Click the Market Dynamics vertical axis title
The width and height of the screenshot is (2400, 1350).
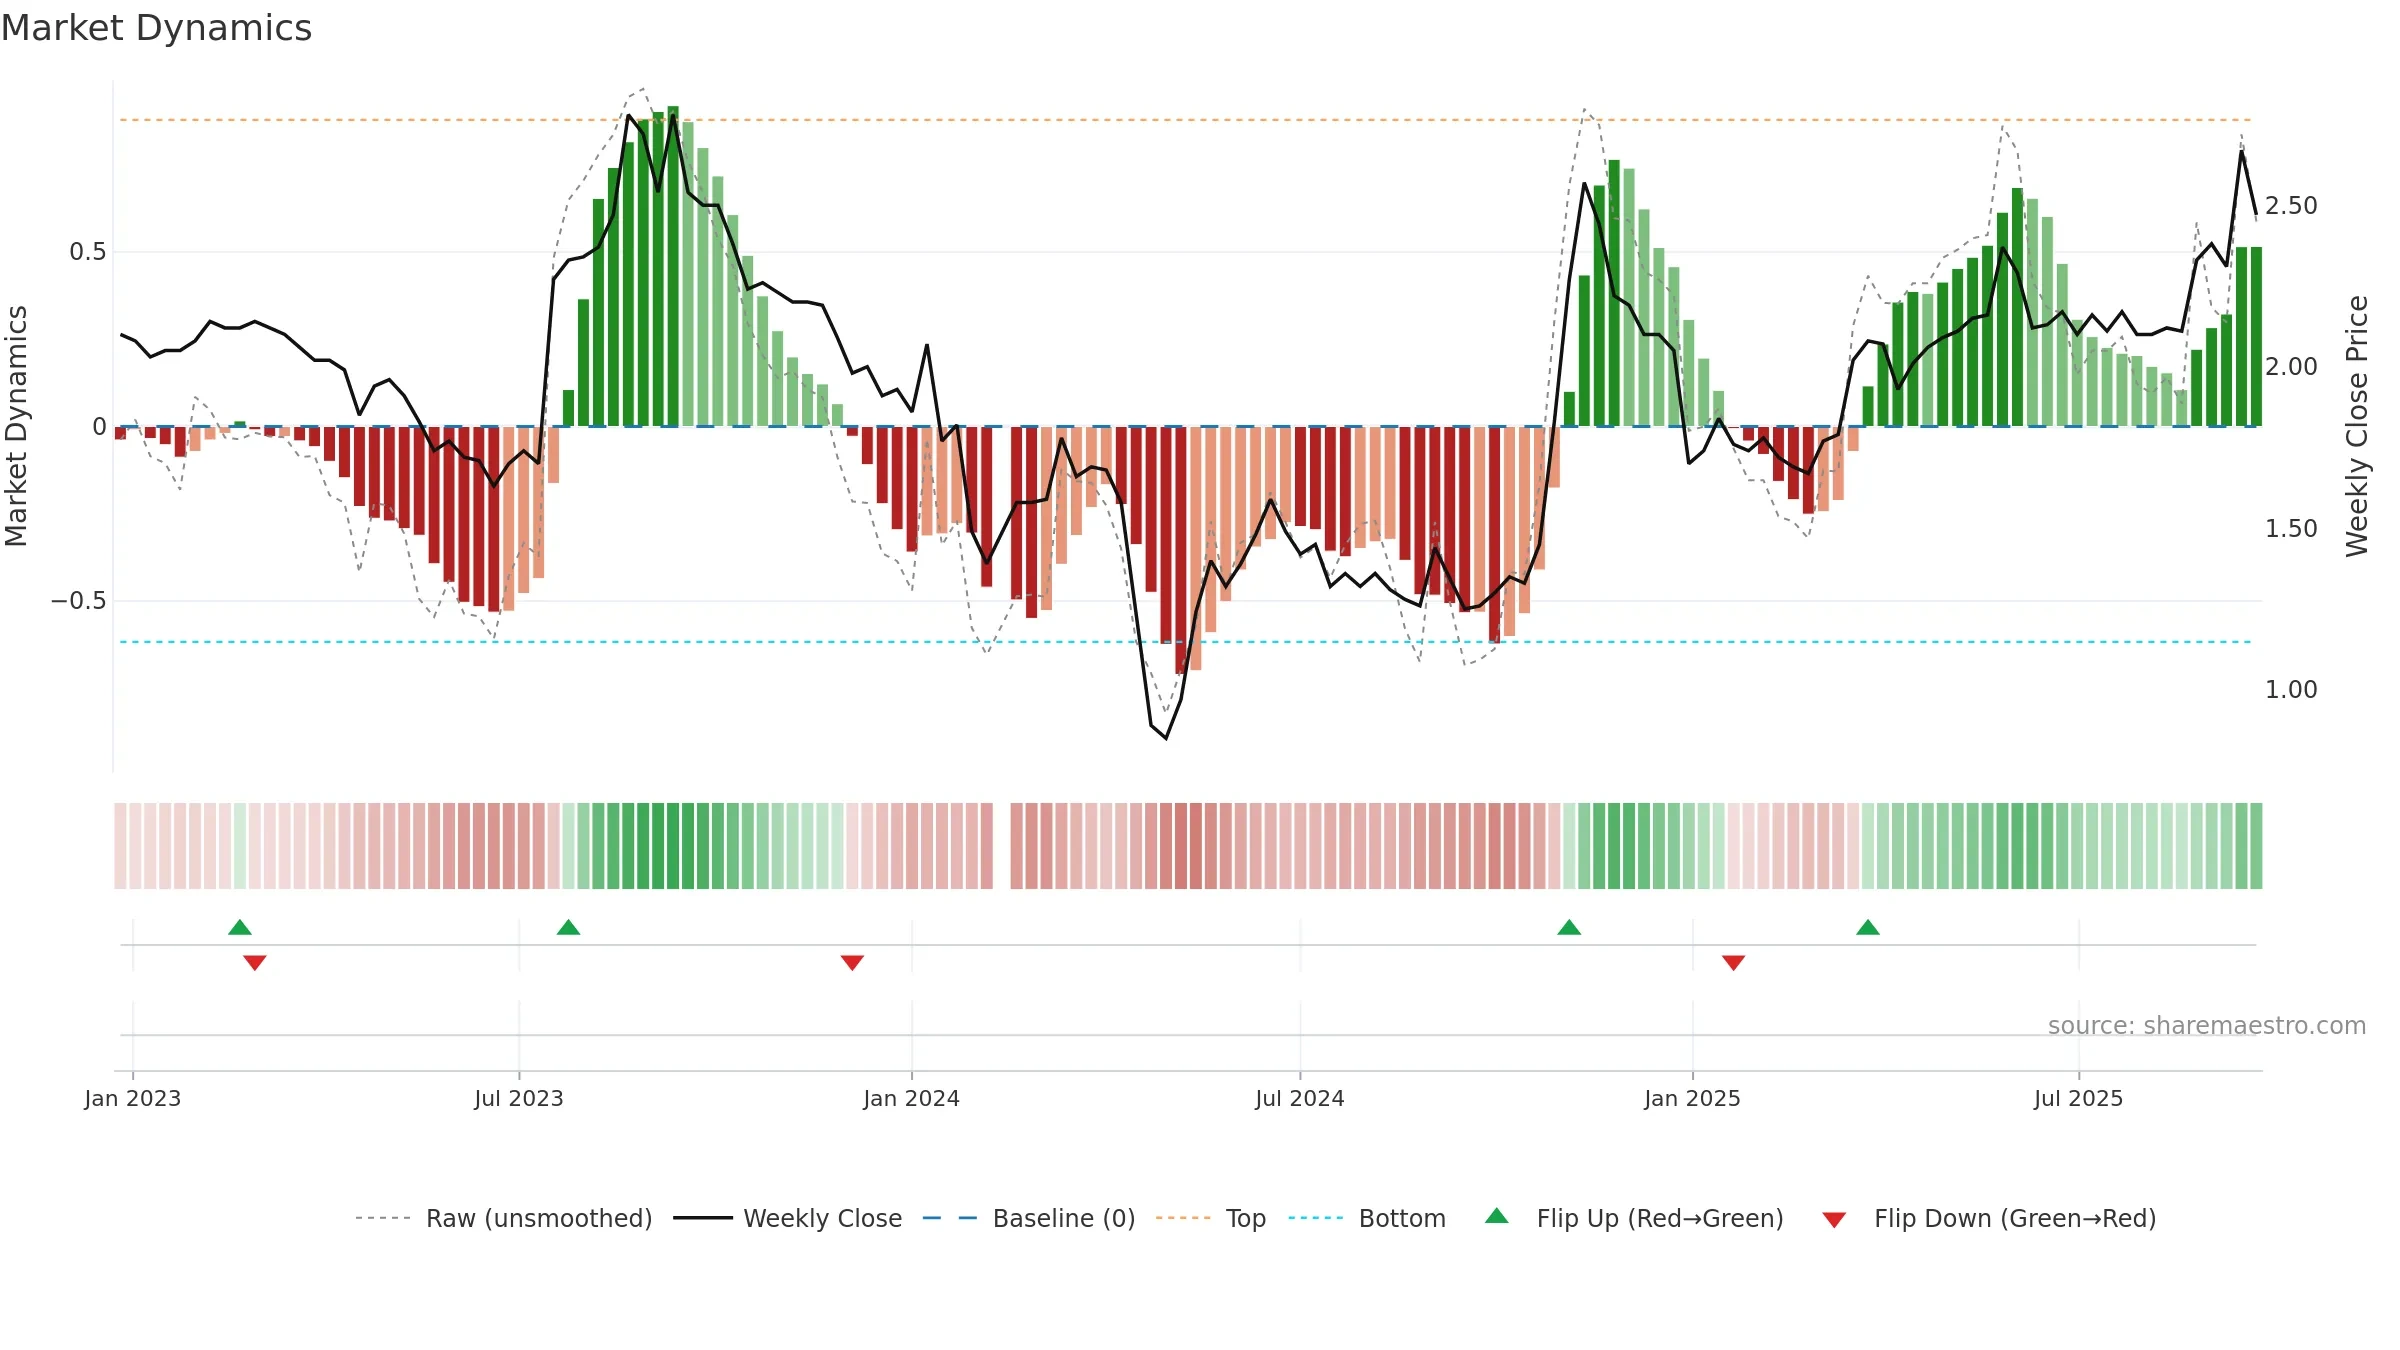pyautogui.click(x=16, y=426)
